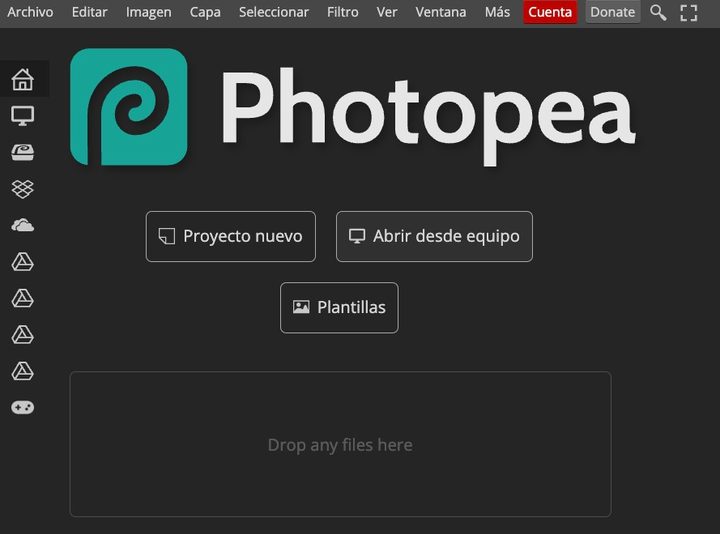
Task: Expand the Imagen menu
Action: pyautogui.click(x=148, y=12)
